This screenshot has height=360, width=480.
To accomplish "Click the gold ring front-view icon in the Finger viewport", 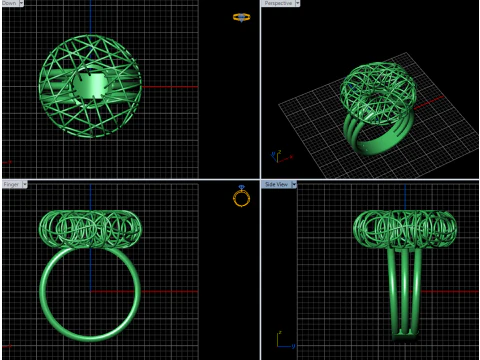I will [241, 197].
